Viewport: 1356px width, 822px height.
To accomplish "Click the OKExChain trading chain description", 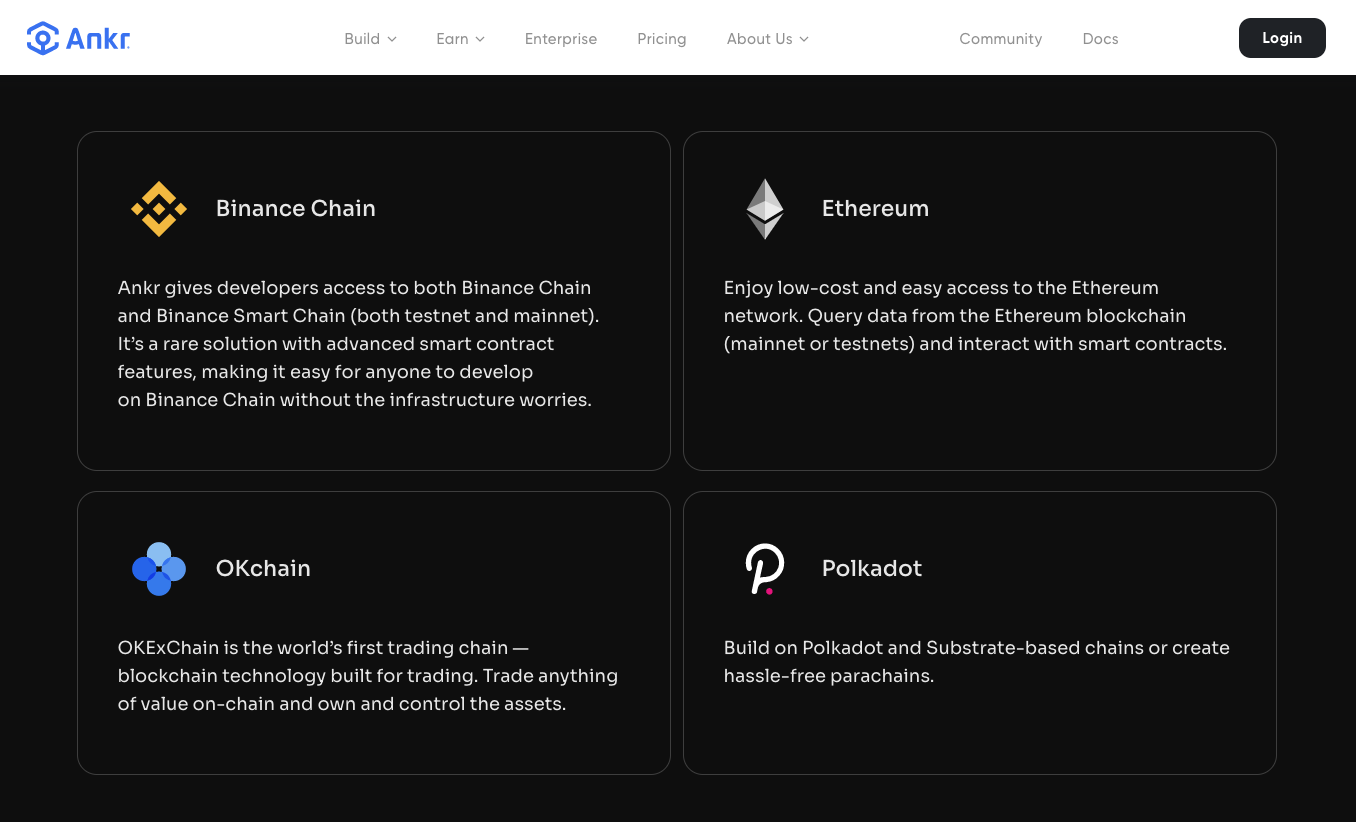I will [368, 676].
